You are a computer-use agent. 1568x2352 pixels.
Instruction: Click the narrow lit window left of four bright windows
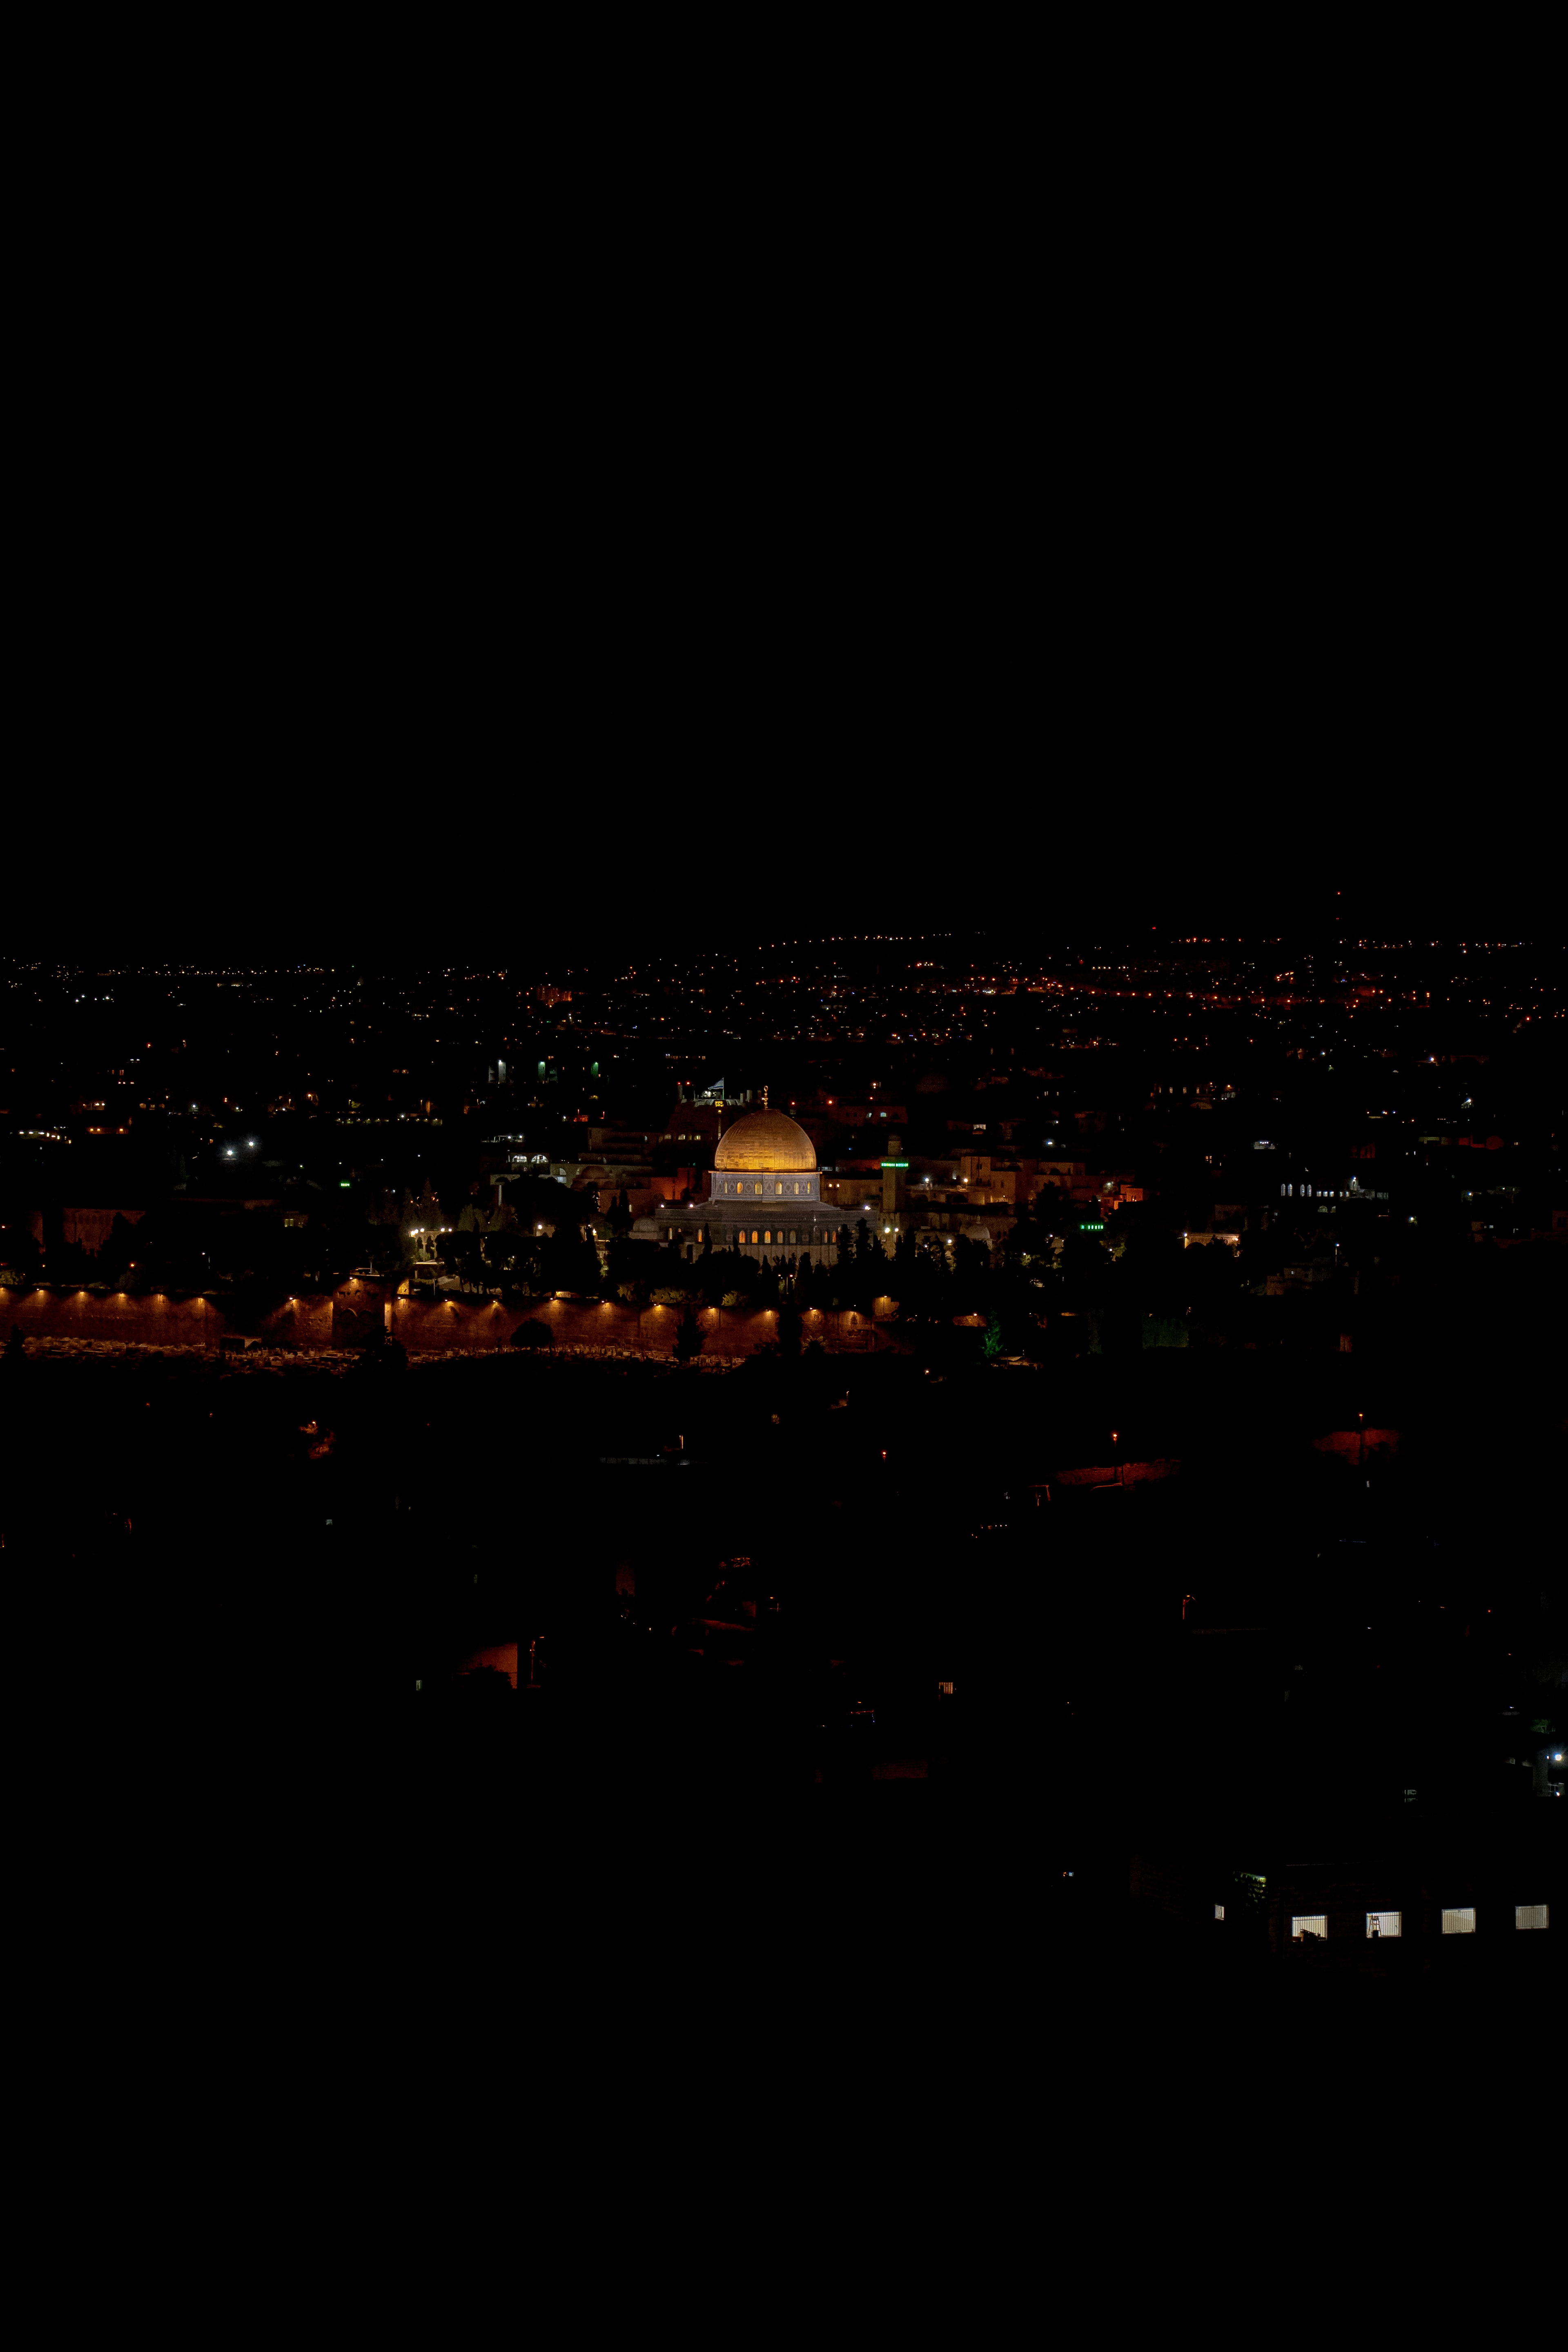click(x=1219, y=1912)
